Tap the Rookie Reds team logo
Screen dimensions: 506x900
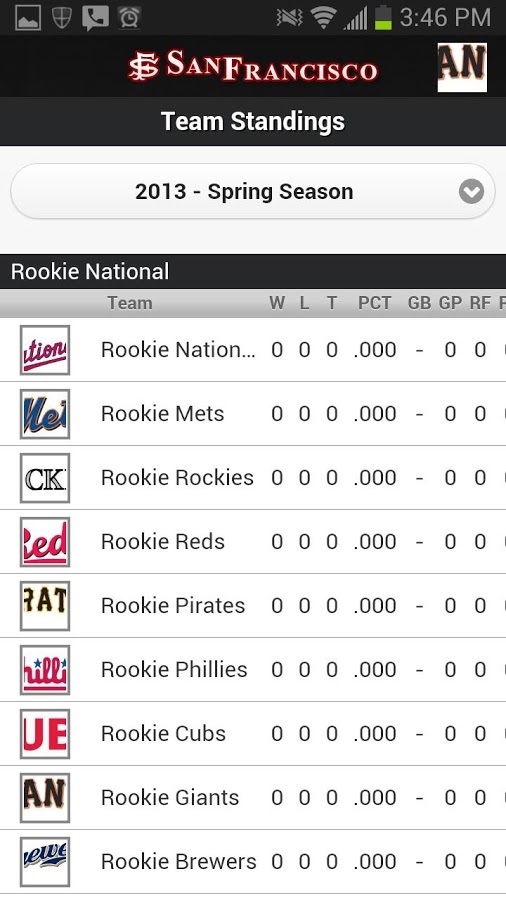pyautogui.click(x=45, y=542)
